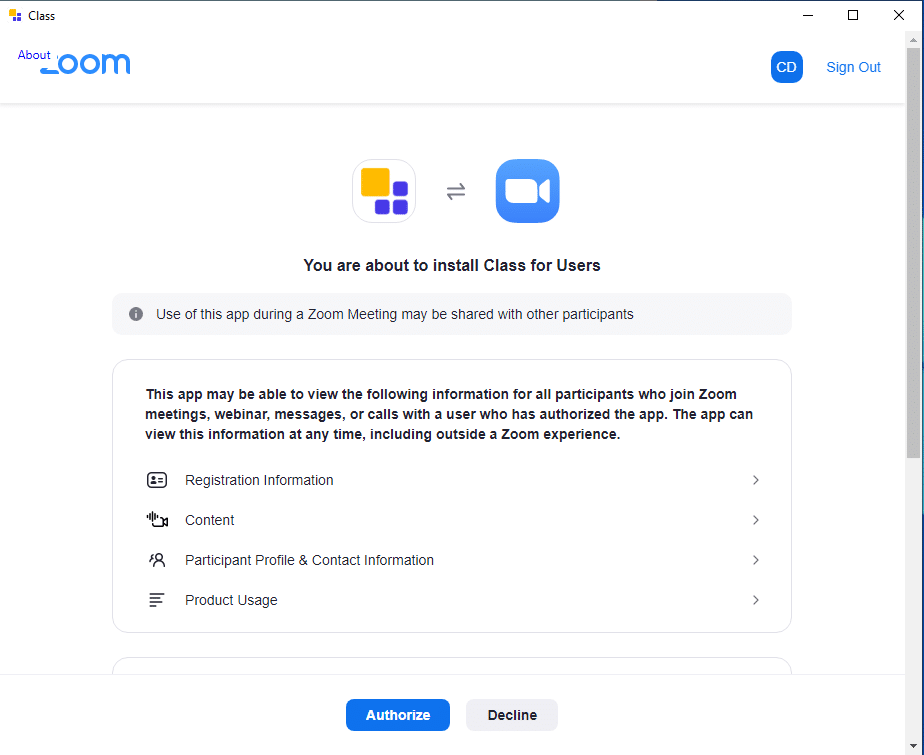924x755 pixels.
Task: Click the Registration Information row label
Action: [259, 480]
